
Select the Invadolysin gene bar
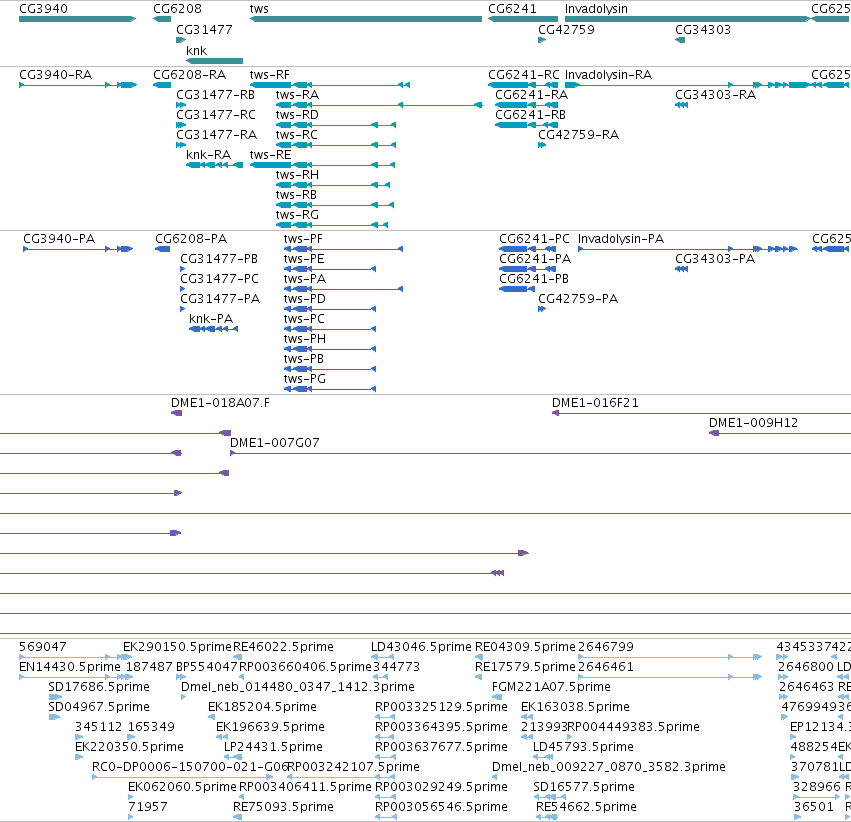coord(688,19)
